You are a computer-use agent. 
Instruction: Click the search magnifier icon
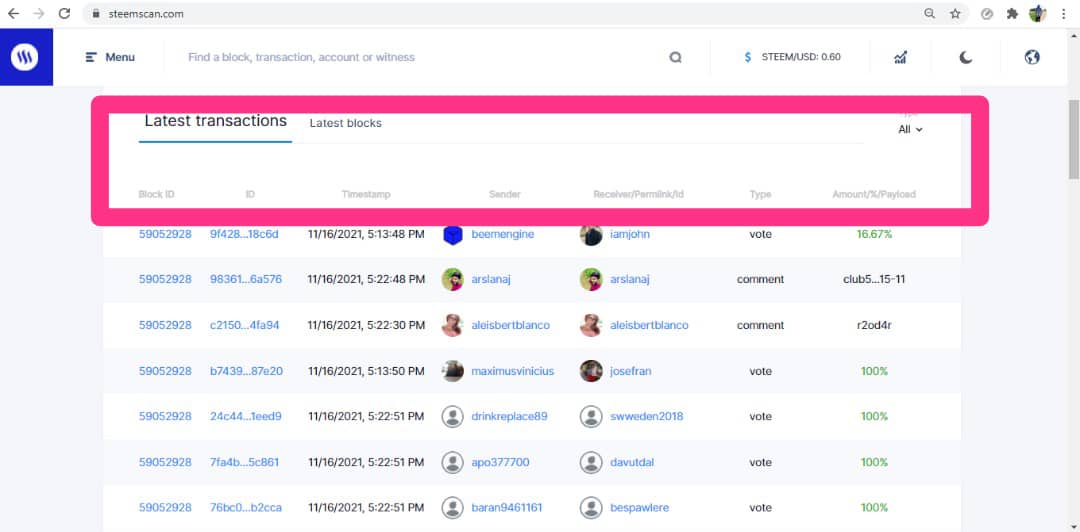point(675,57)
